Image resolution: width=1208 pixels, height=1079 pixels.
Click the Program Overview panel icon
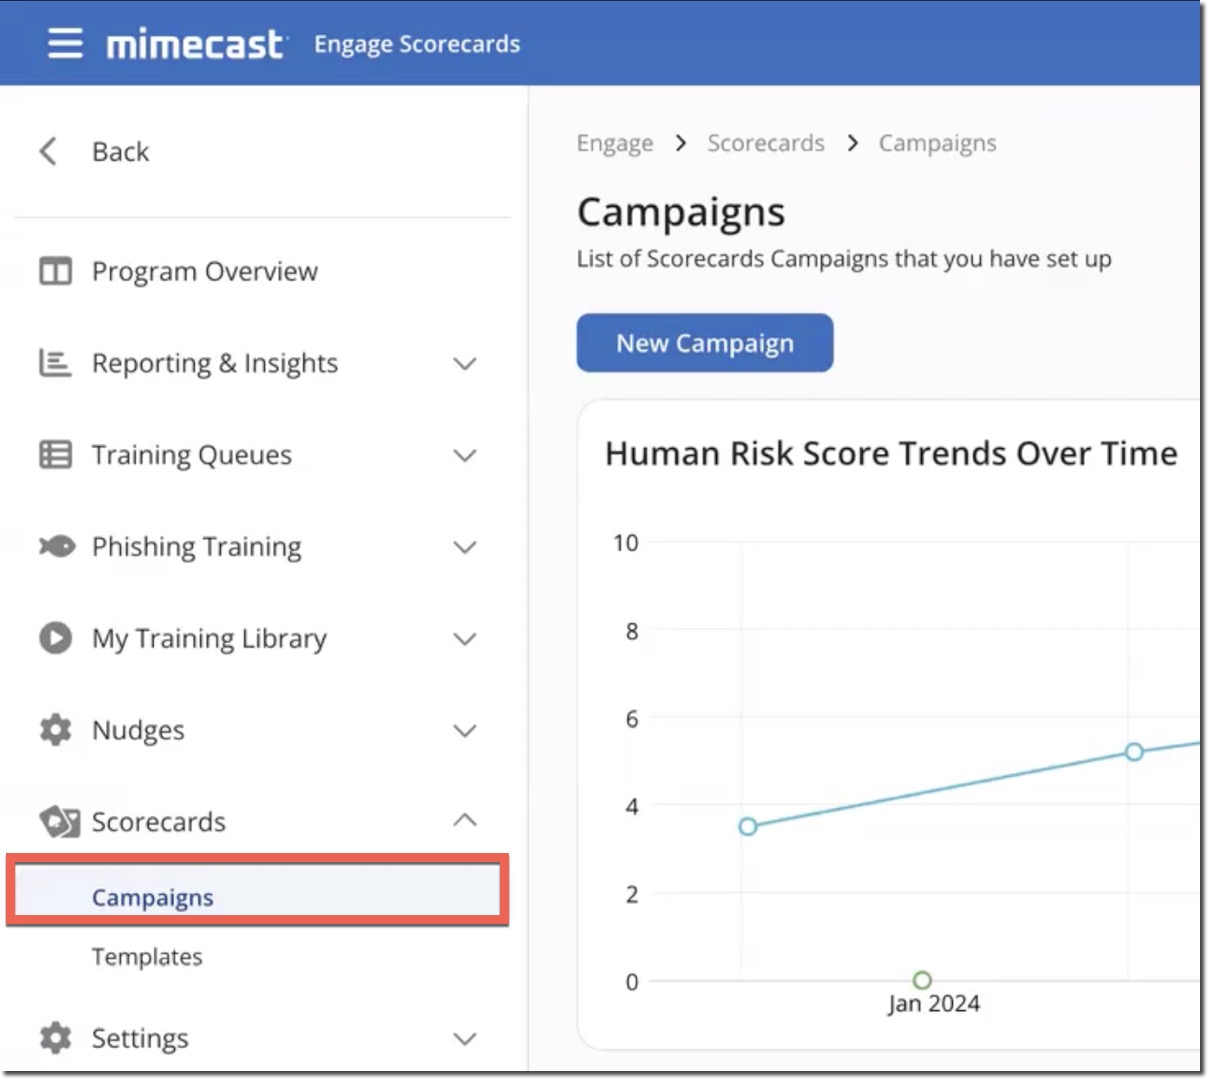click(x=55, y=270)
